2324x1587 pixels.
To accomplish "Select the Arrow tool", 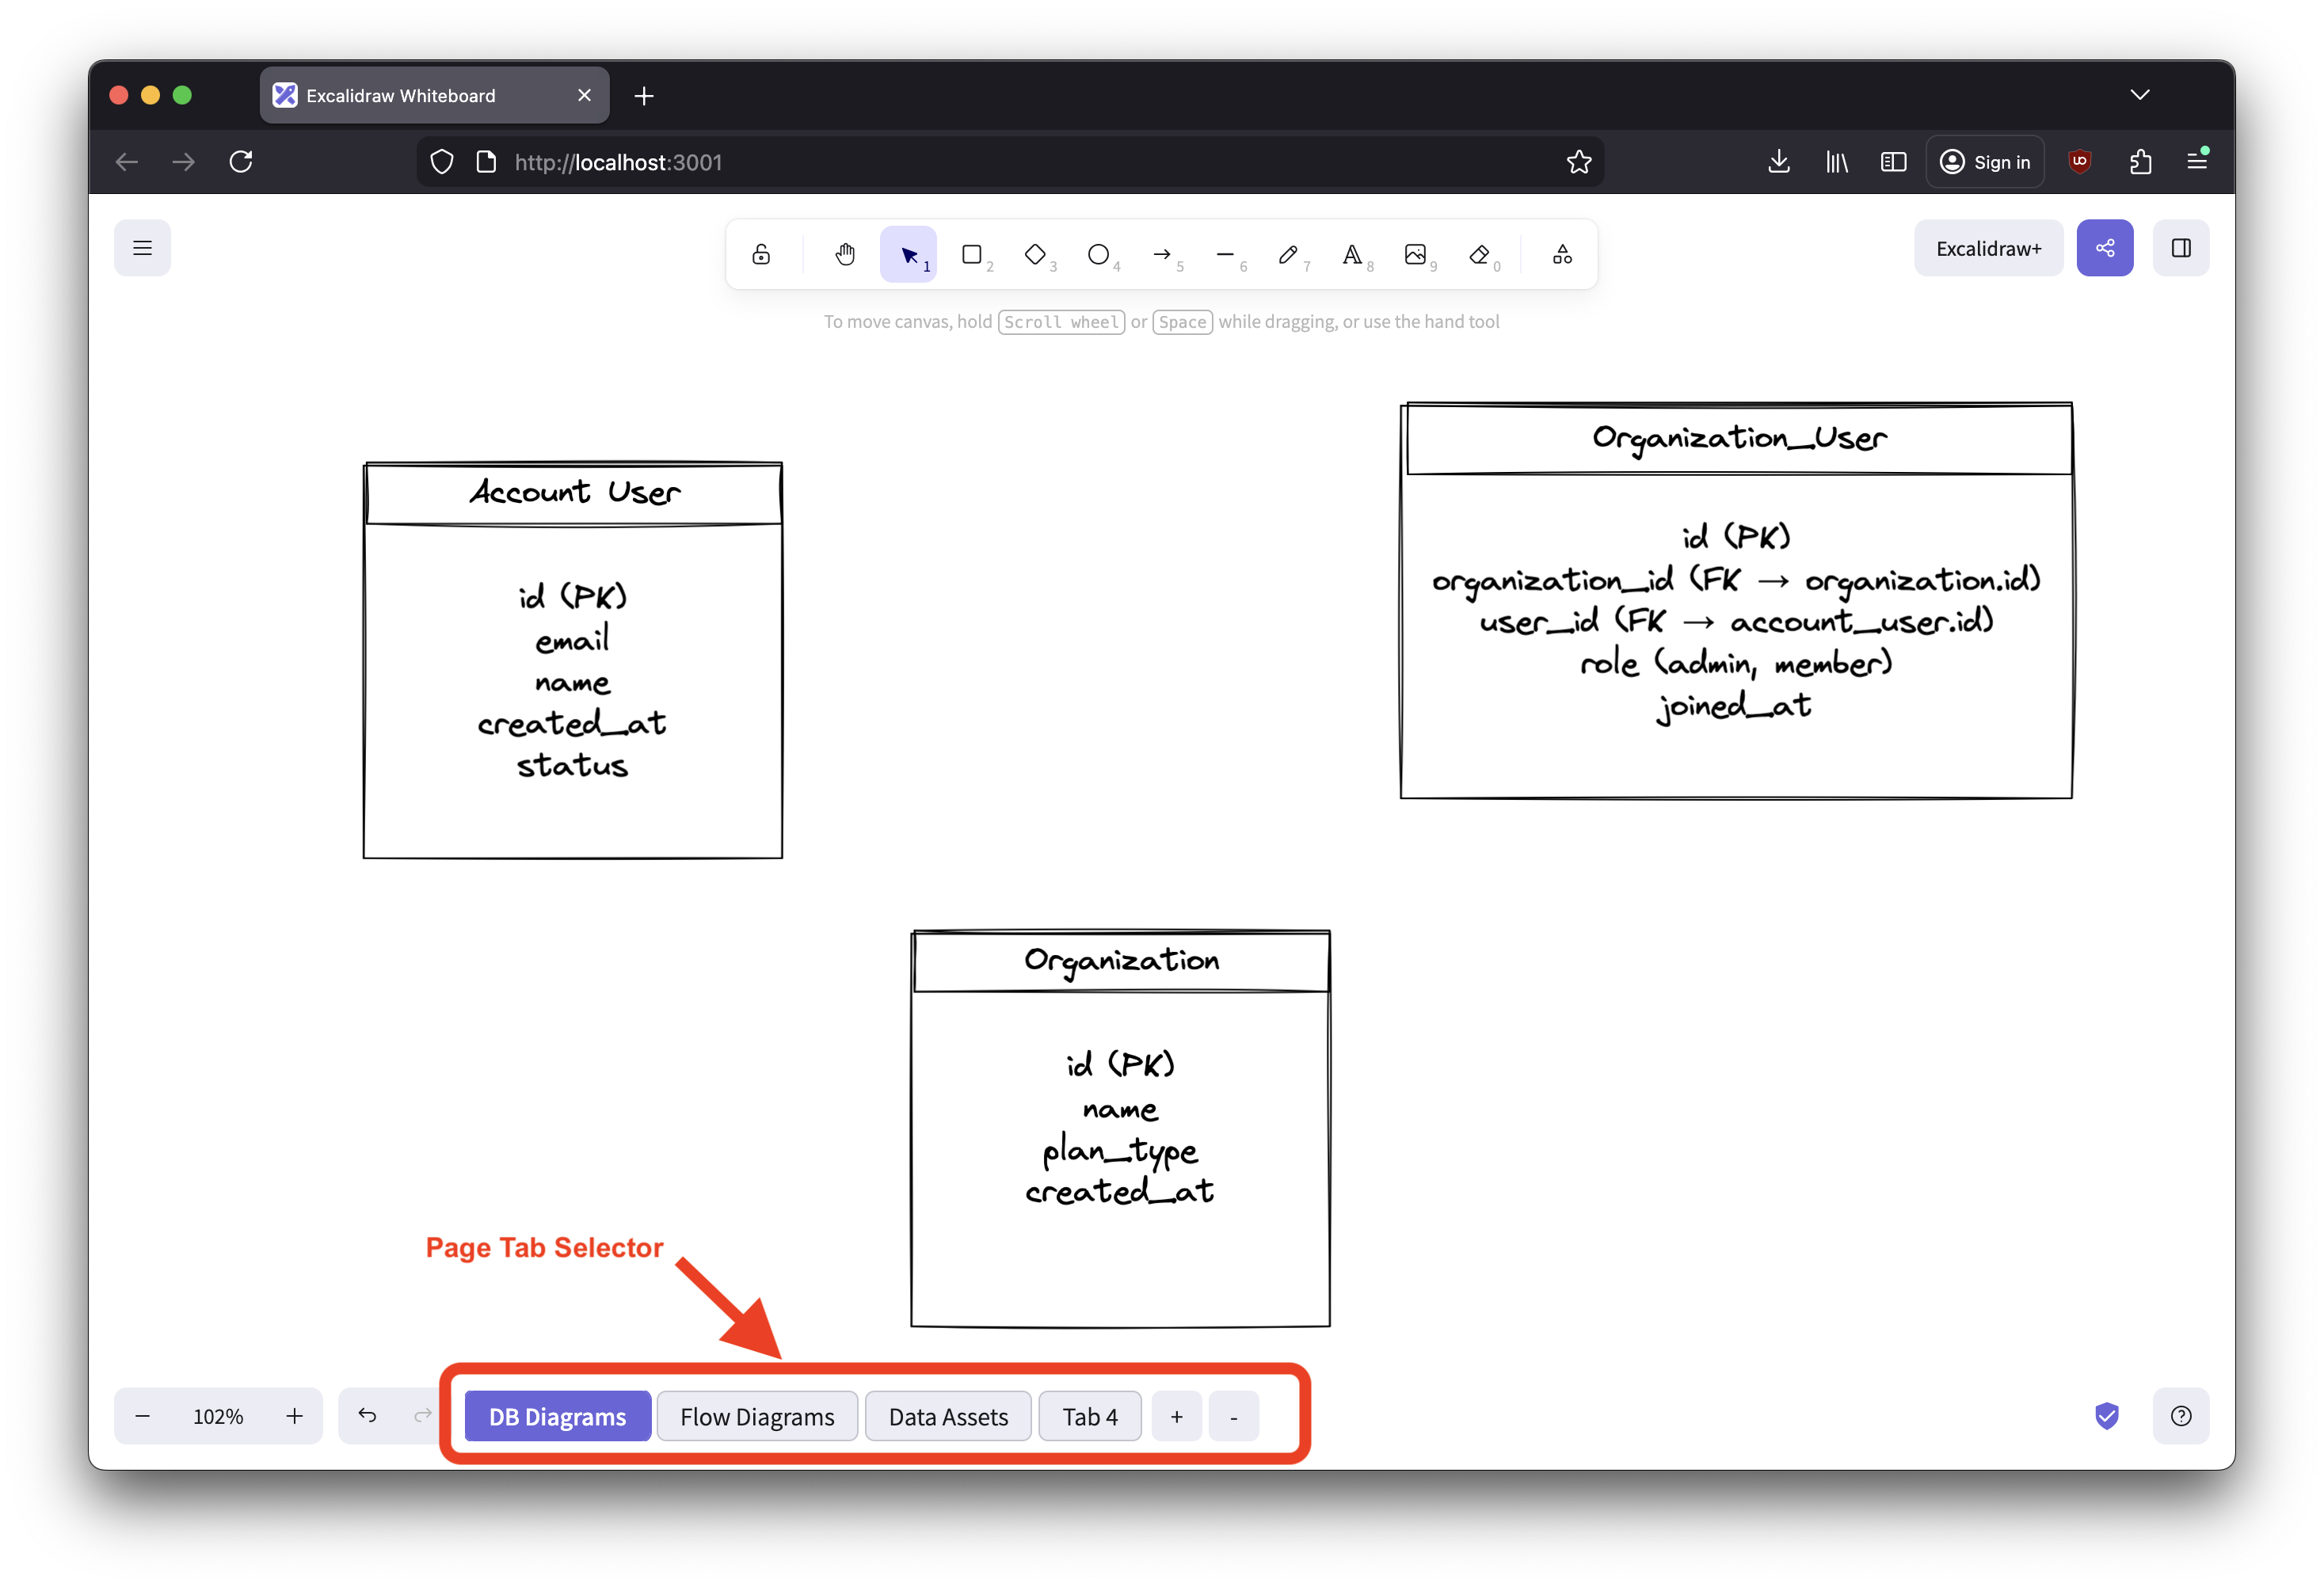I will pos(1162,254).
